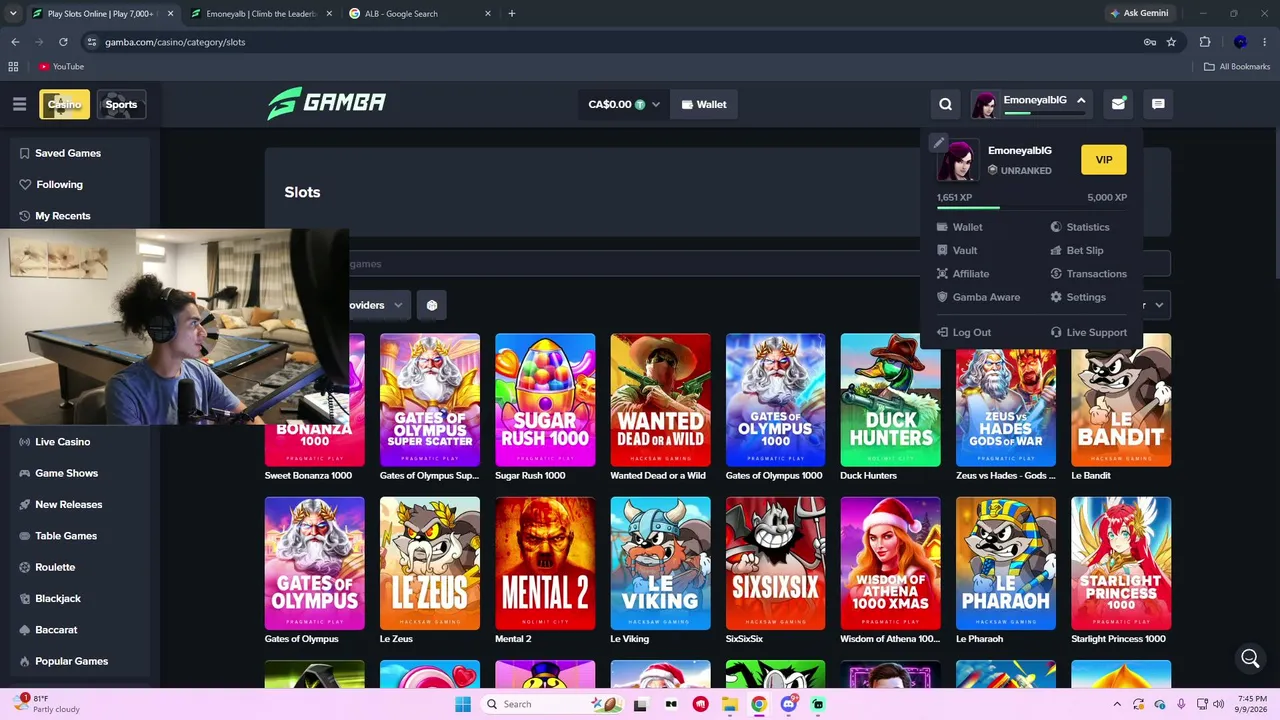The width and height of the screenshot is (1280, 720).
Task: Select the Sports tab
Action: coord(121,104)
